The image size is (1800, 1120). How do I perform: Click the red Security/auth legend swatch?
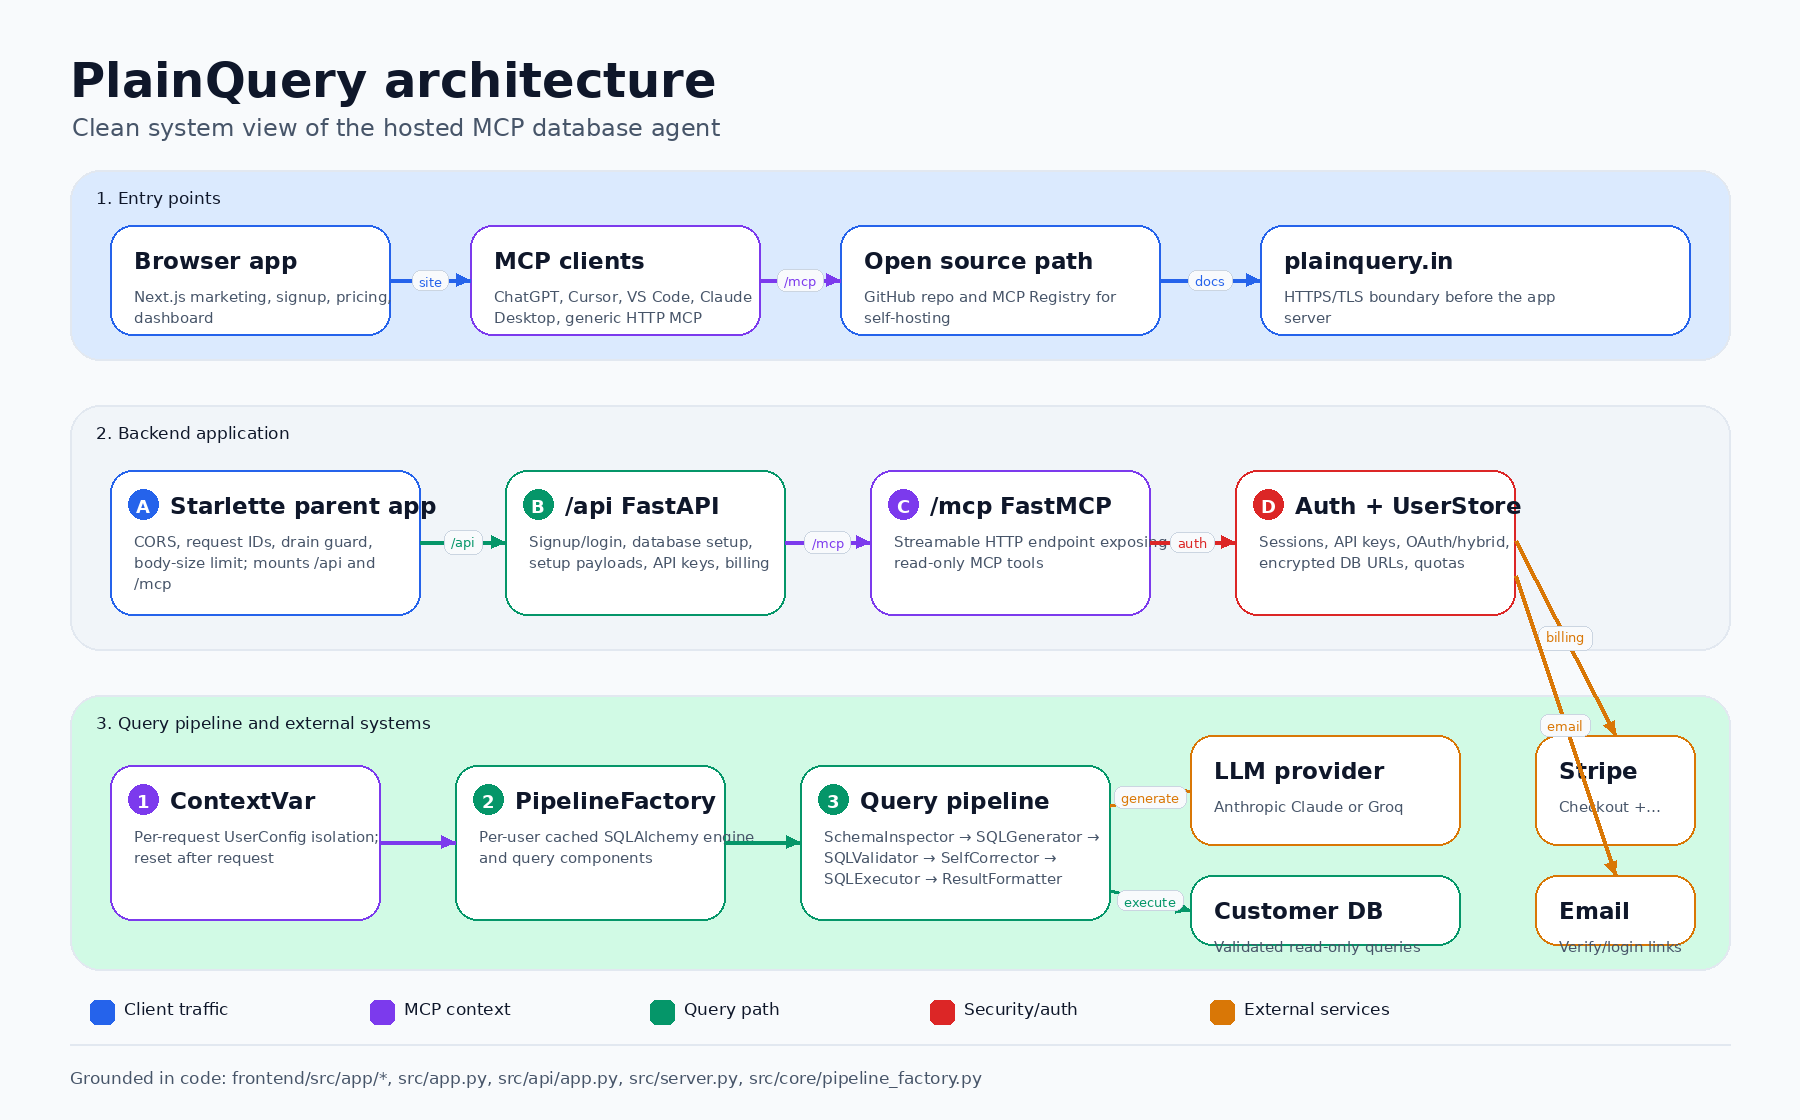pyautogui.click(x=942, y=1012)
